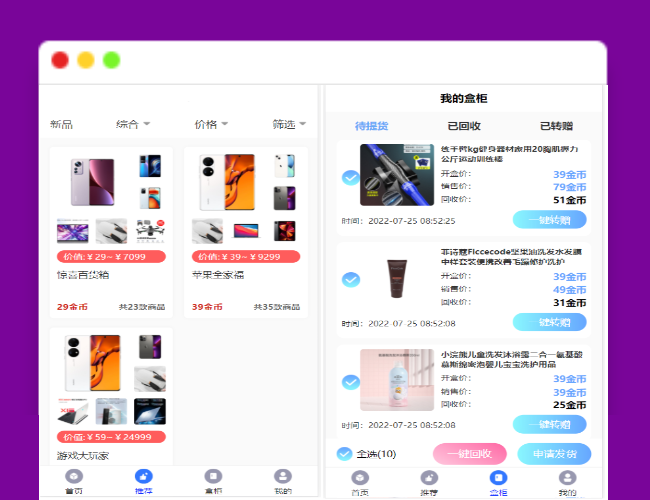Image resolution: width=650 pixels, height=500 pixels.
Task: Click the 我的盒柜 page title
Action: [464, 99]
